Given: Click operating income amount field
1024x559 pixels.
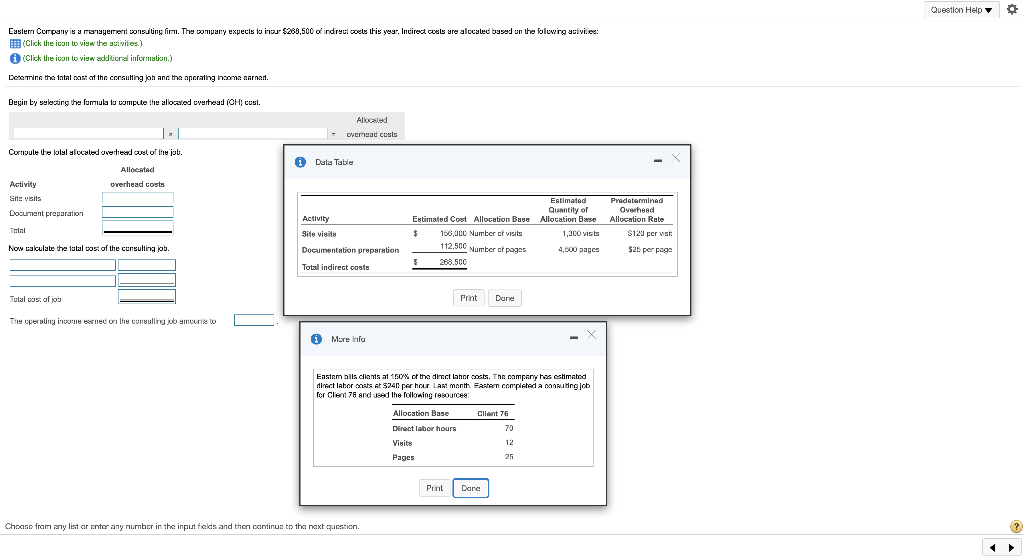Looking at the screenshot, I should (254, 320).
